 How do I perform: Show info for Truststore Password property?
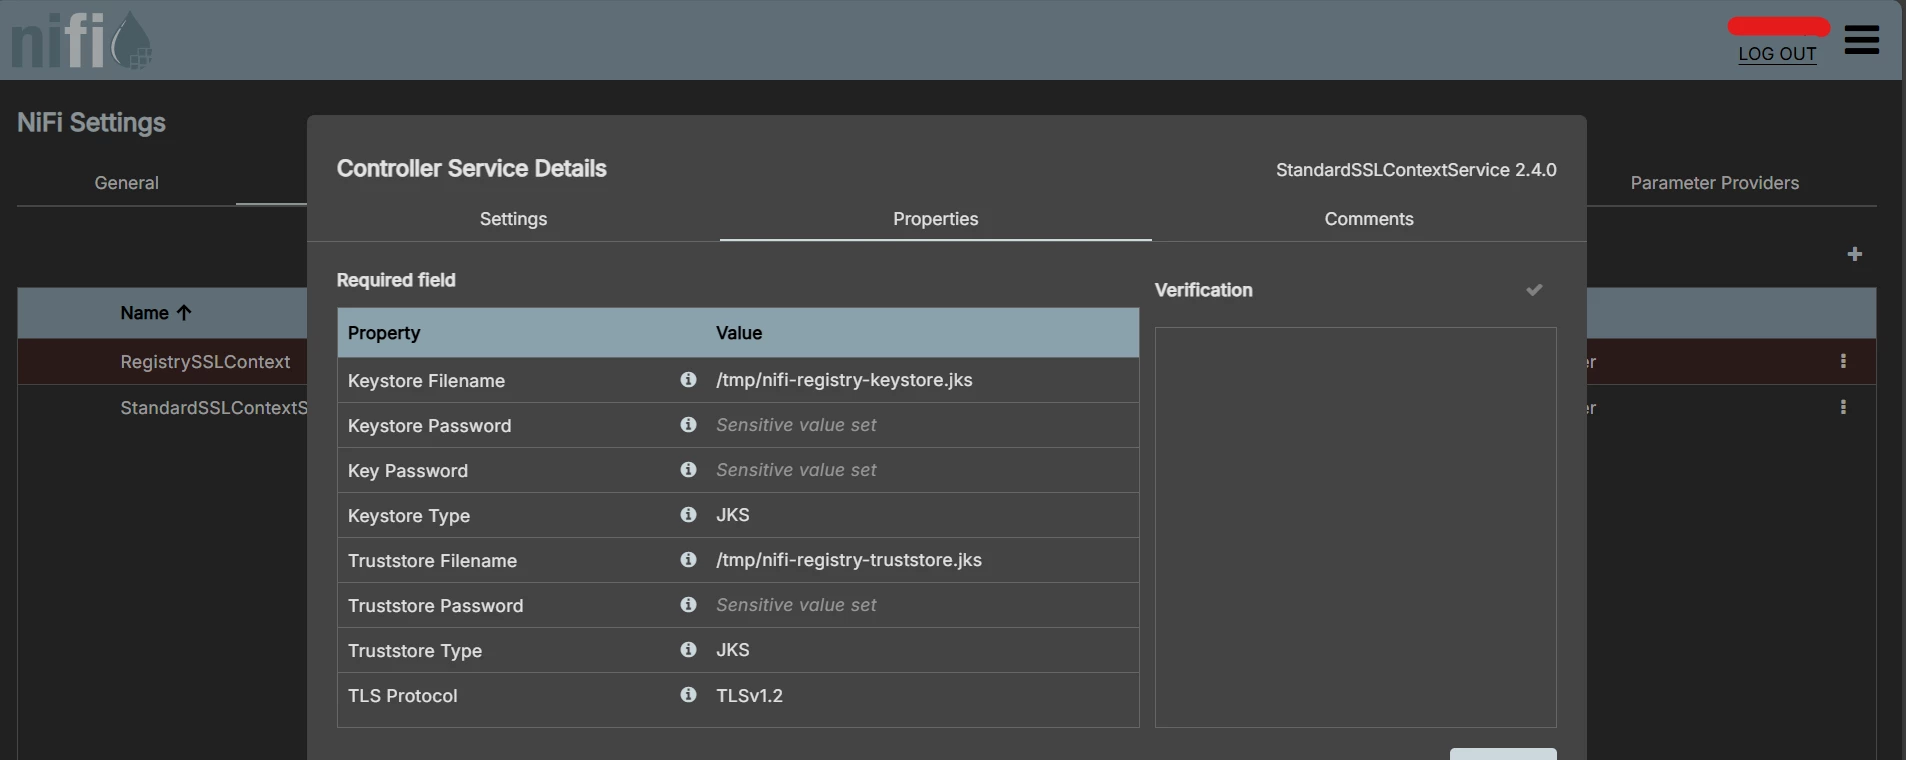click(x=688, y=605)
